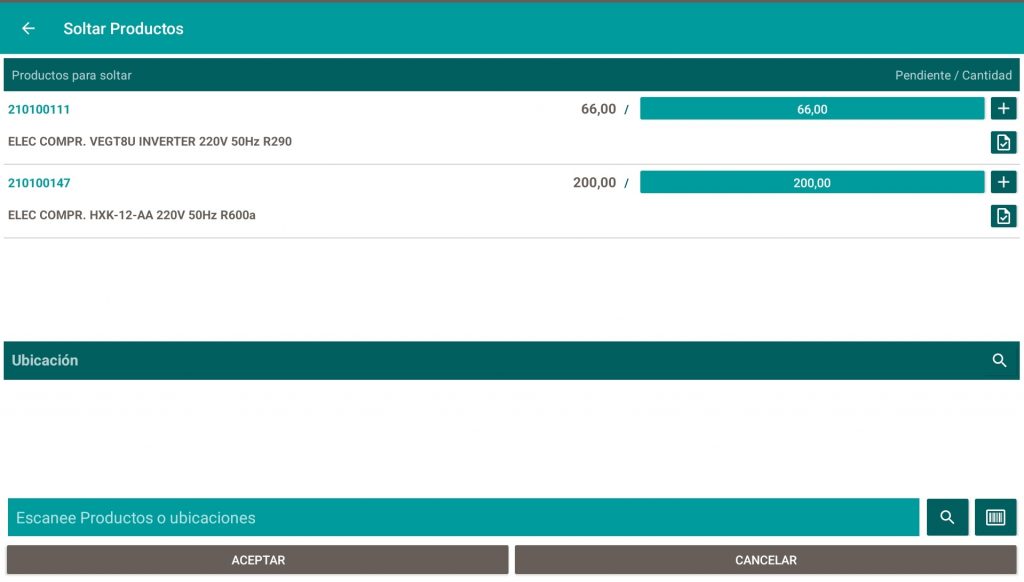The width and height of the screenshot is (1024, 582).
Task: Go back using the arrow icon
Action: point(28,29)
